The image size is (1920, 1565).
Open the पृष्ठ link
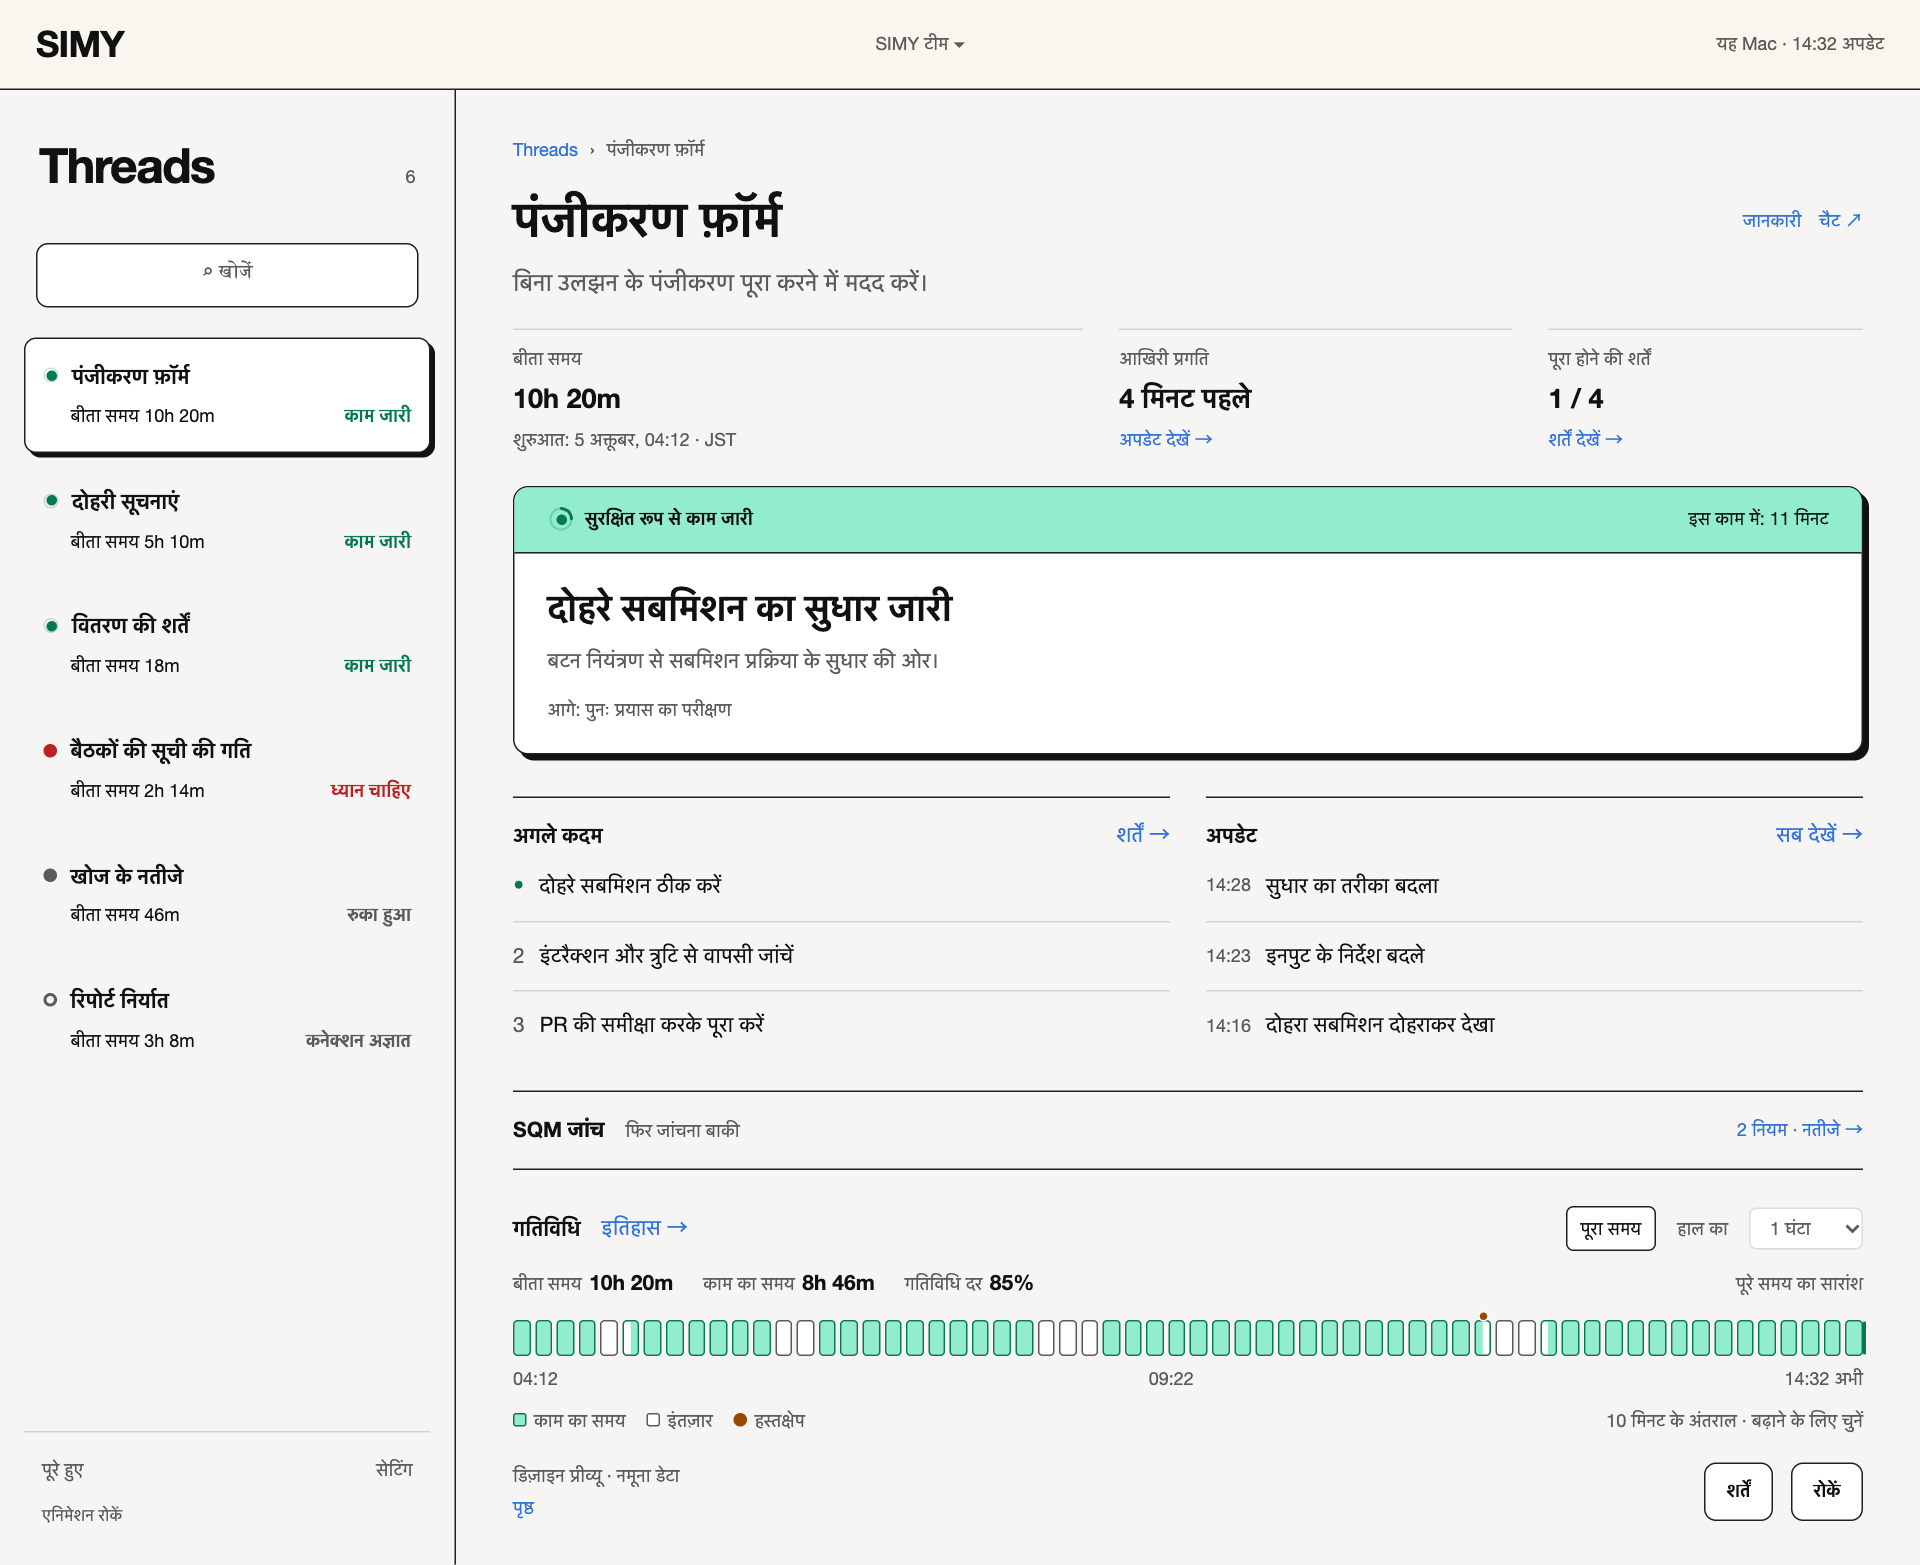tap(523, 1508)
